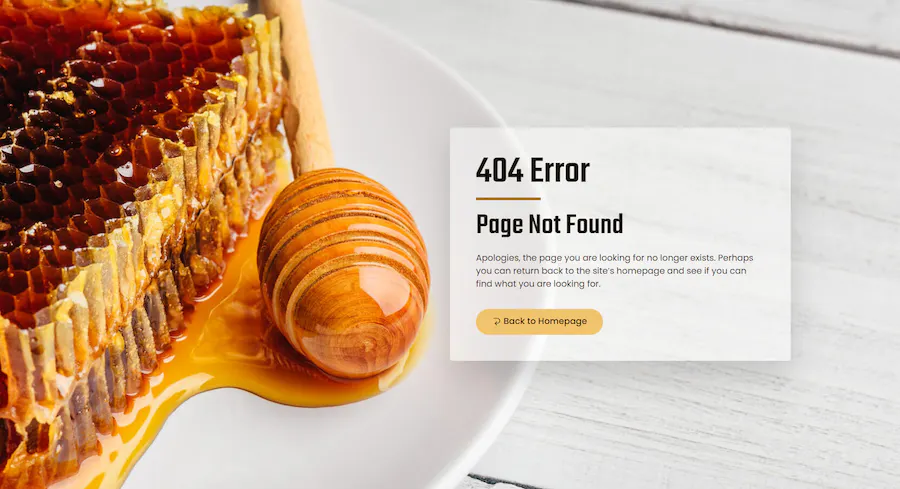
Task: Click the Page Not Found heading
Action: [549, 224]
